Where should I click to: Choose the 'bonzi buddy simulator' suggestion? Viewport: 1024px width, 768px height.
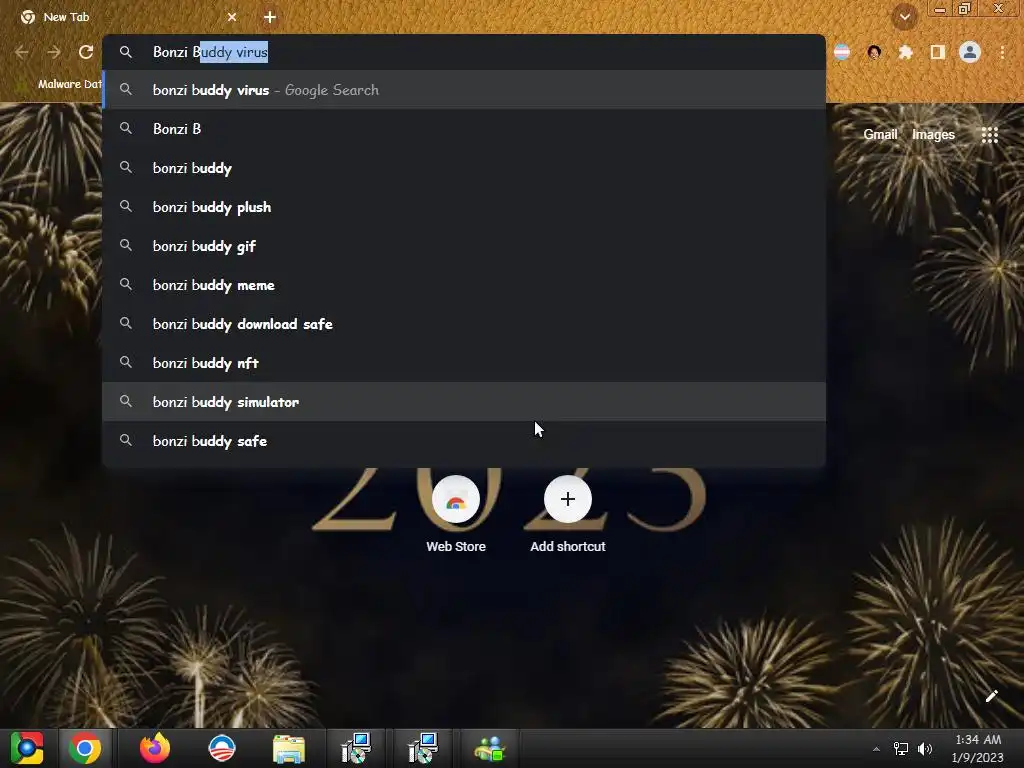point(464,402)
